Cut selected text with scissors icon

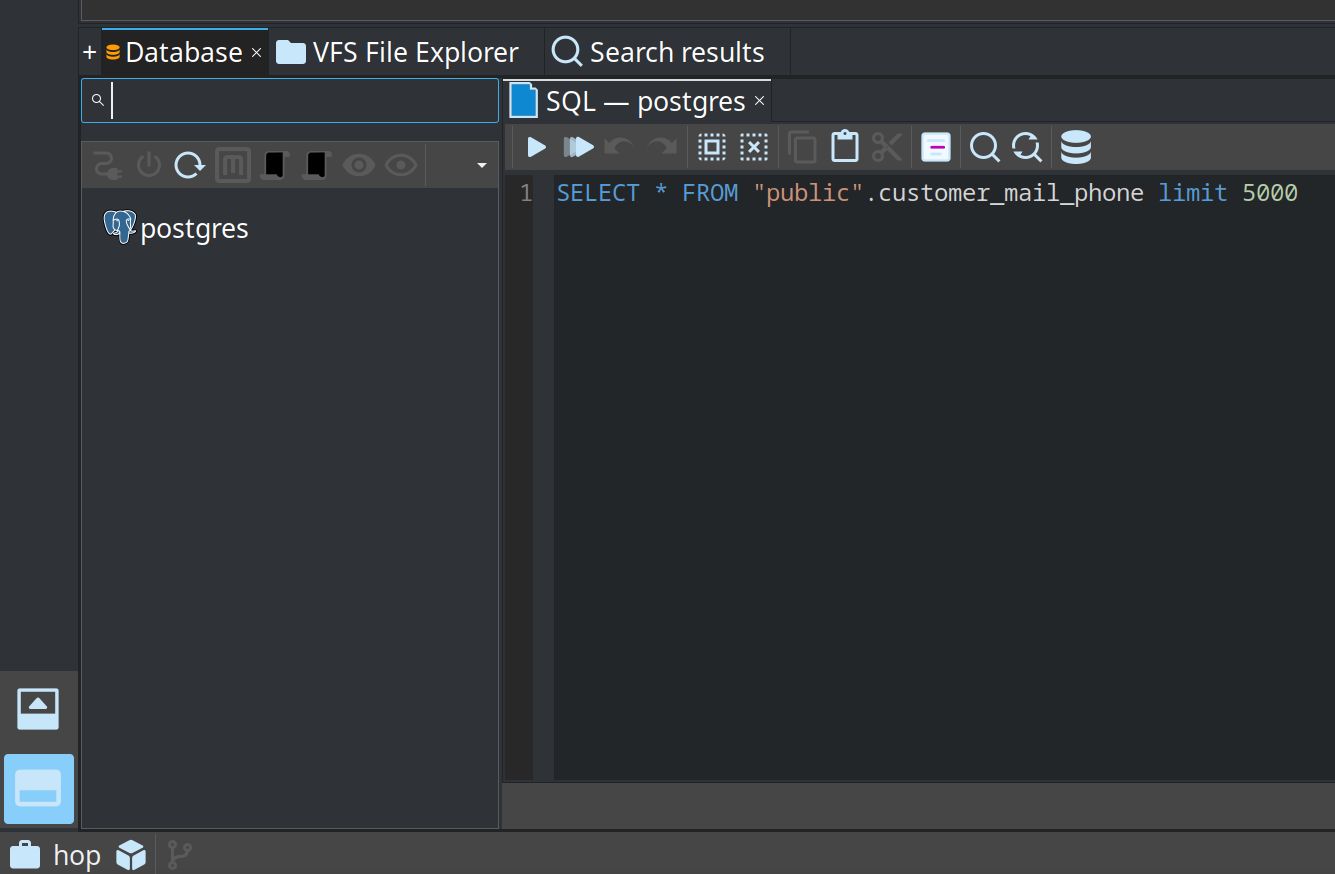coord(887,148)
